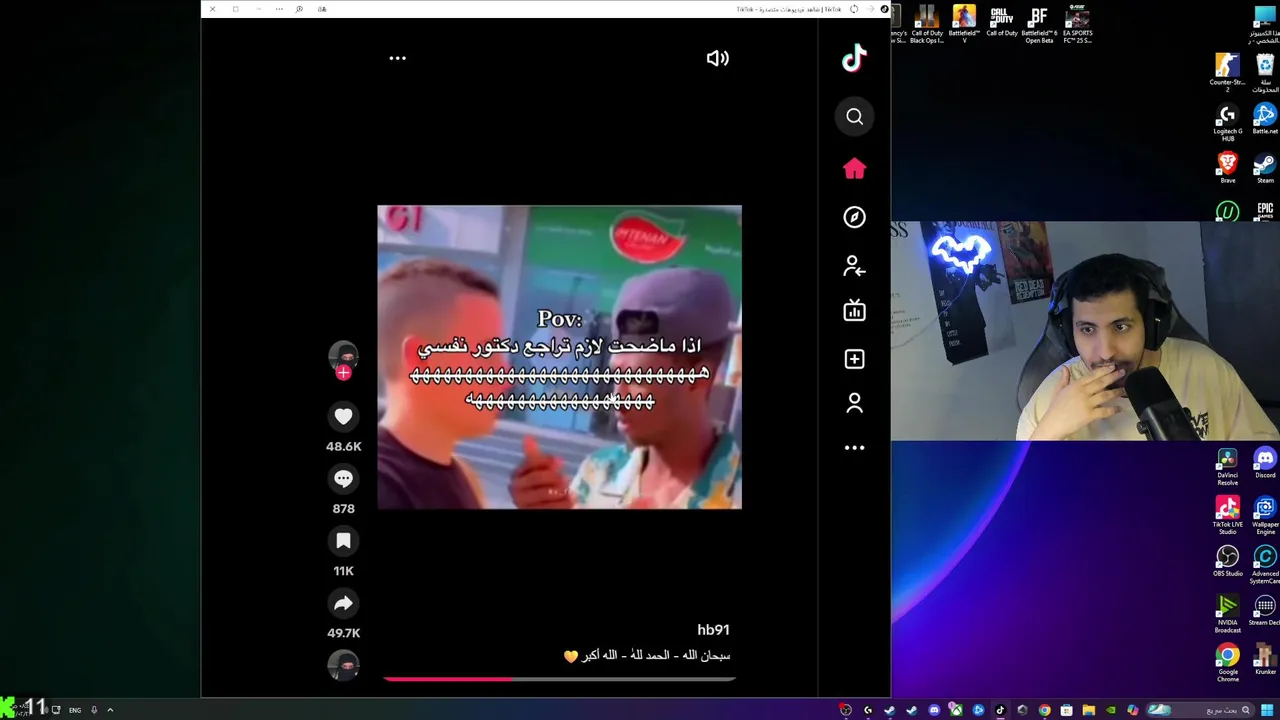
Task: Open the comments showing 878
Action: 343,478
